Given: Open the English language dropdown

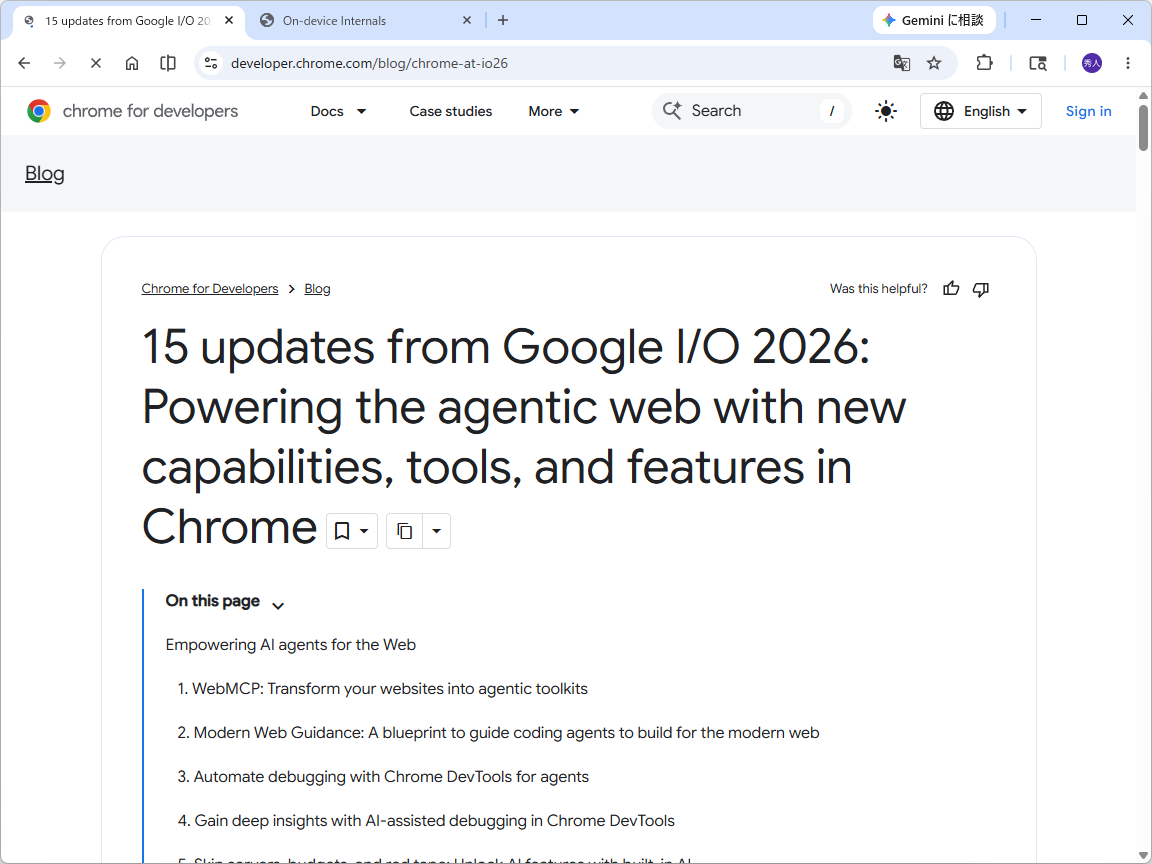Looking at the screenshot, I should (981, 111).
